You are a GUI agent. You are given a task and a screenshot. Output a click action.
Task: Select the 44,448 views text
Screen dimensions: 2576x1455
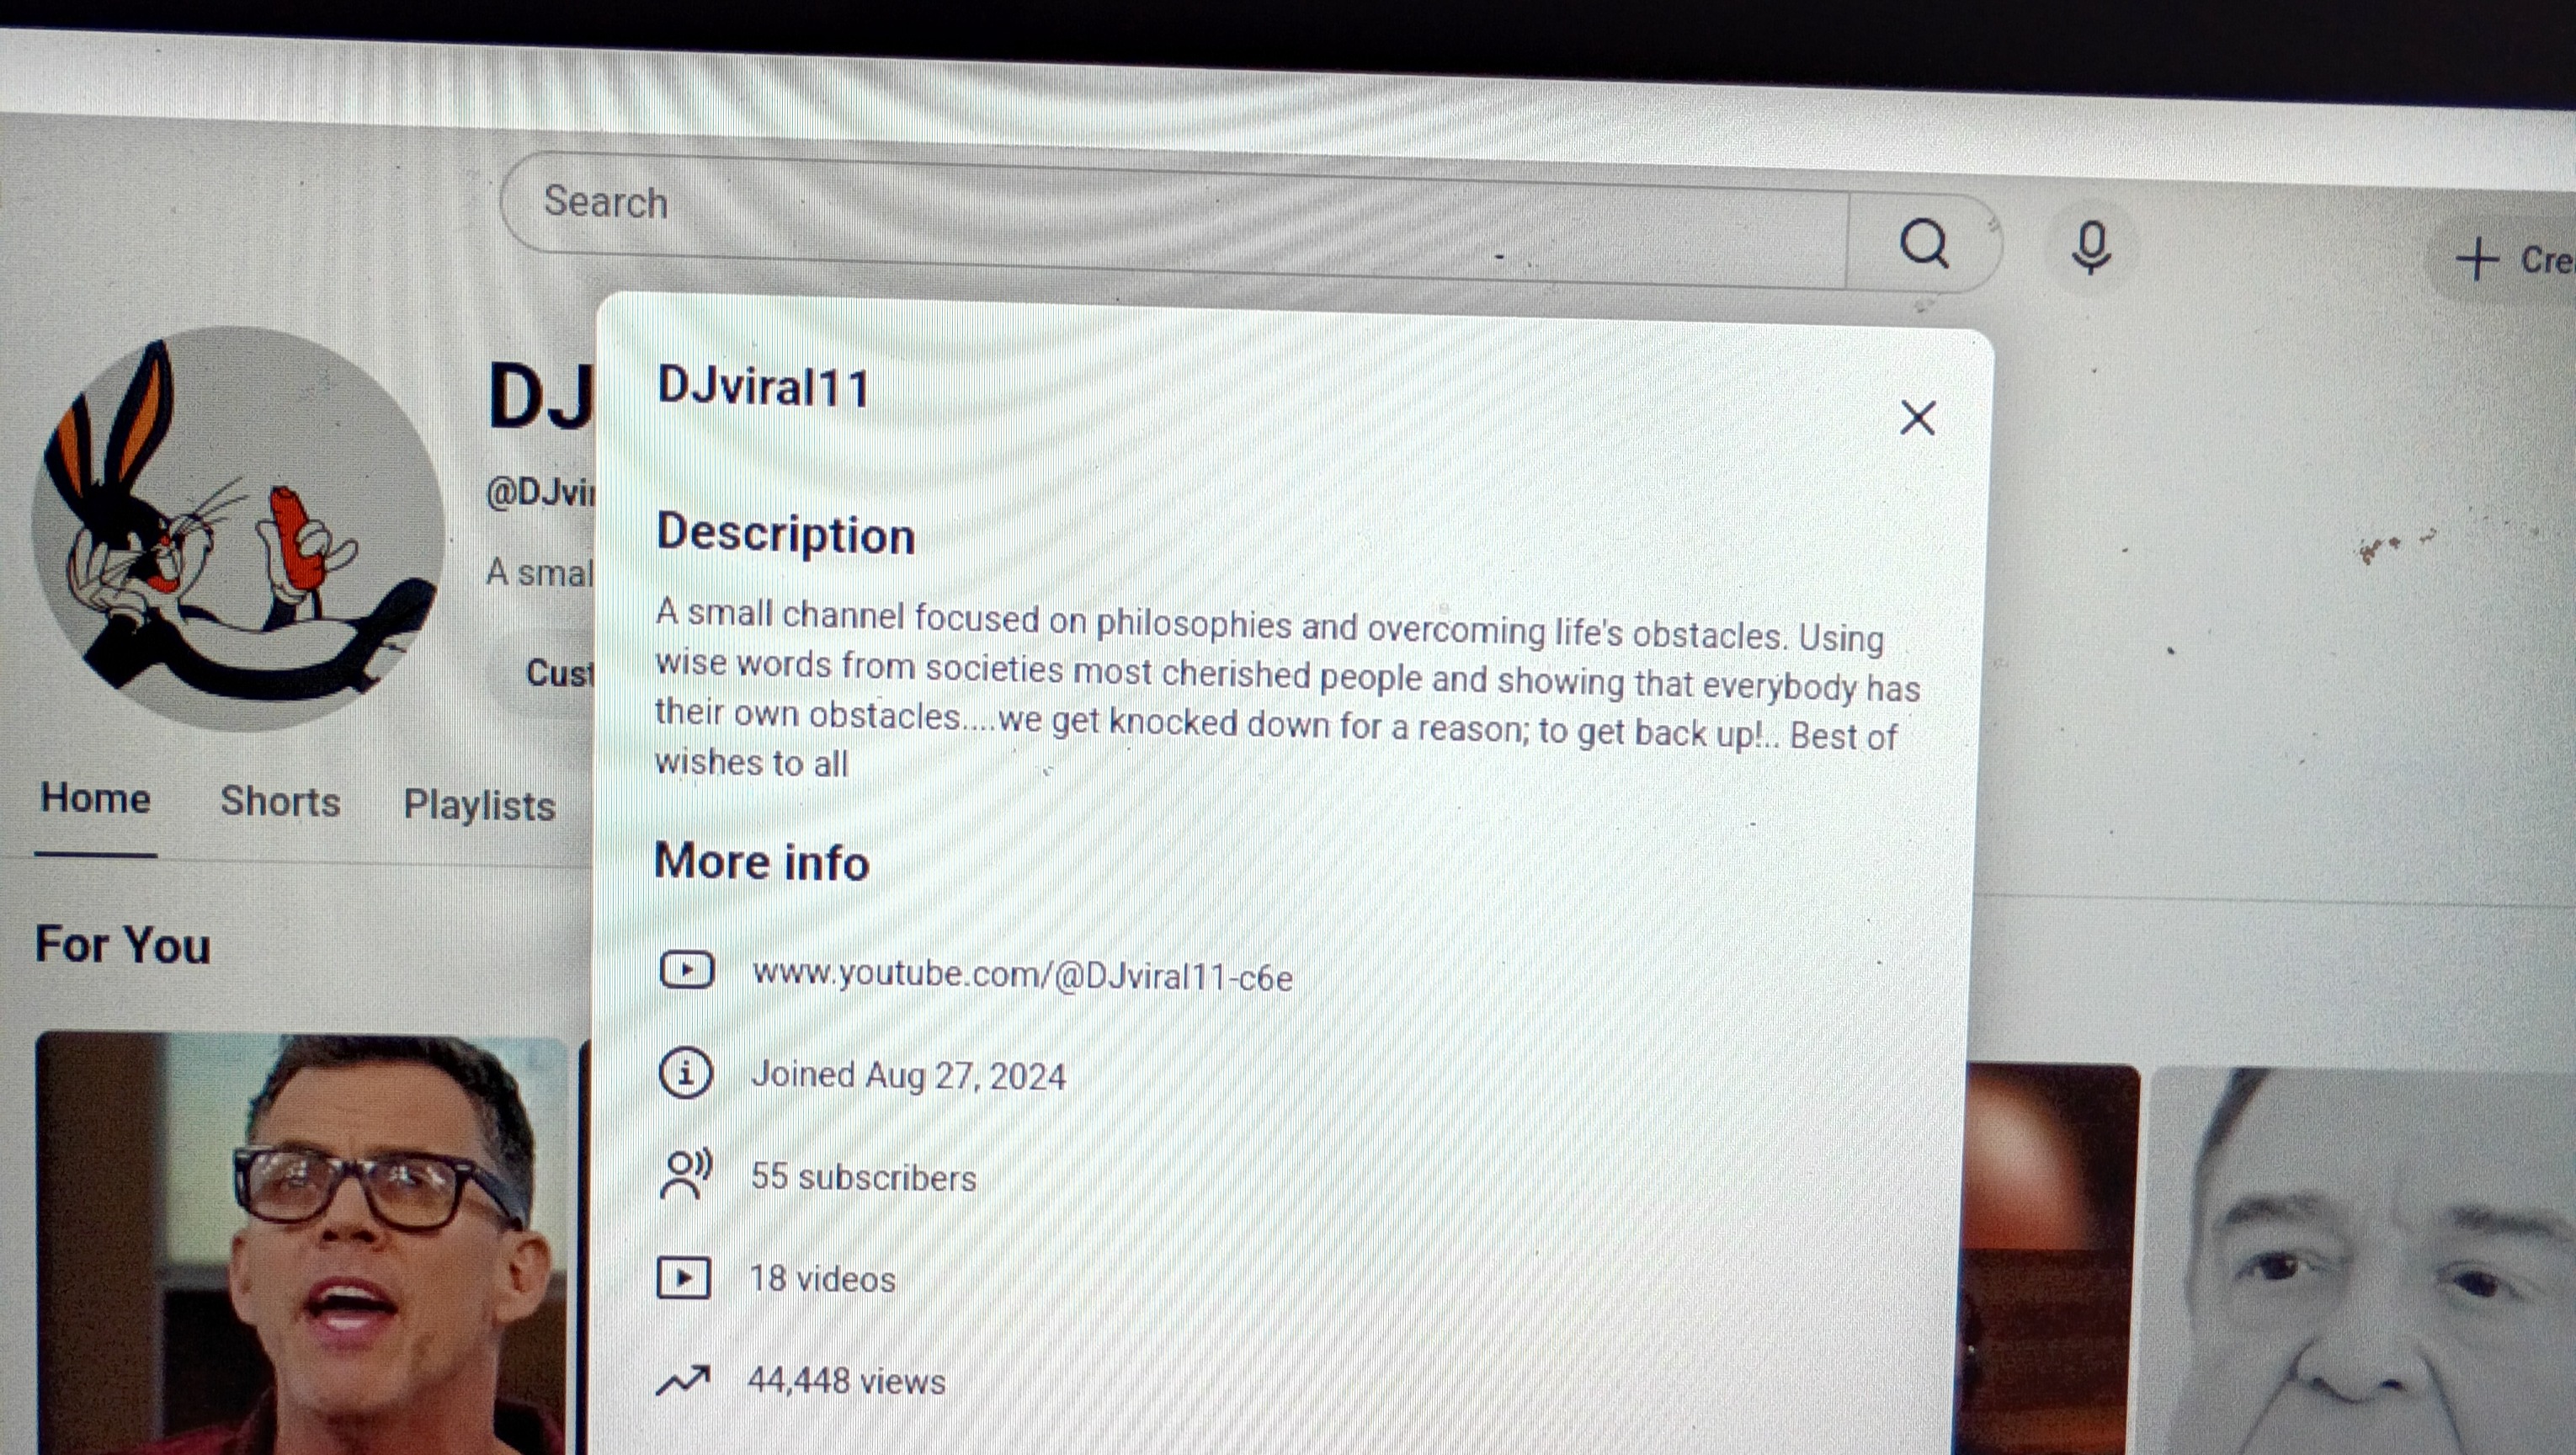tap(846, 1381)
